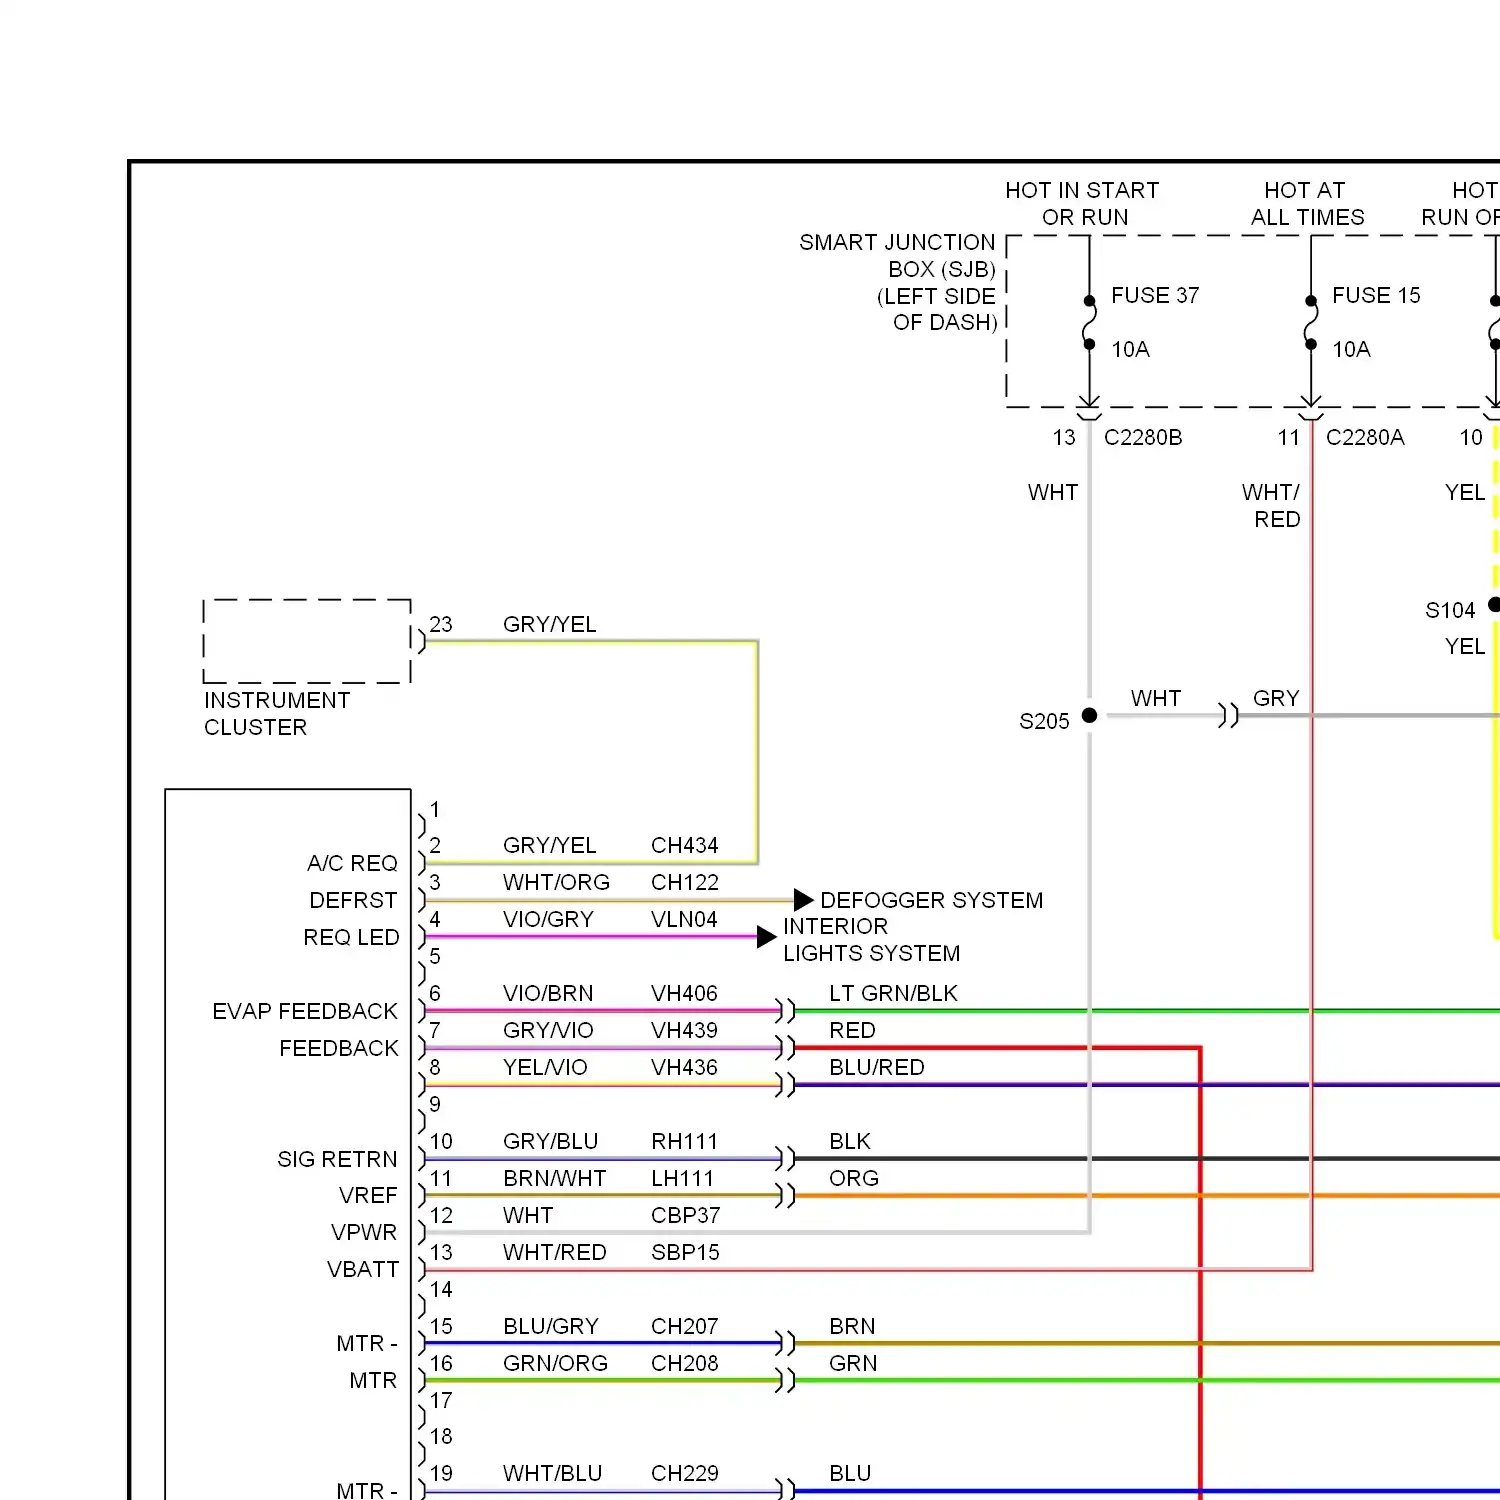Image resolution: width=1500 pixels, height=1500 pixels.
Task: Select circuit code VLN04
Action: coord(684,919)
